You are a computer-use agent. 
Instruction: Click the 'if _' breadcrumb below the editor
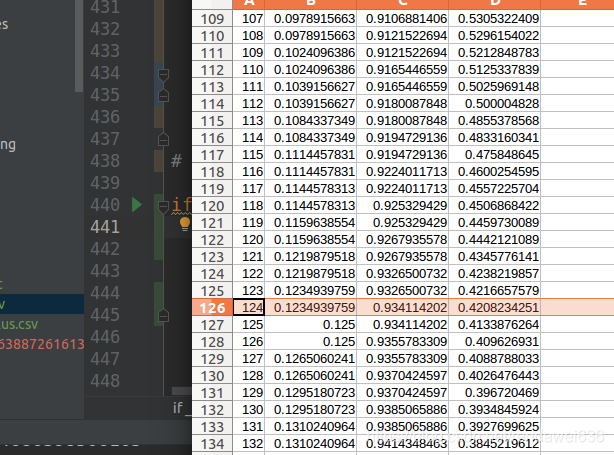click(x=182, y=408)
